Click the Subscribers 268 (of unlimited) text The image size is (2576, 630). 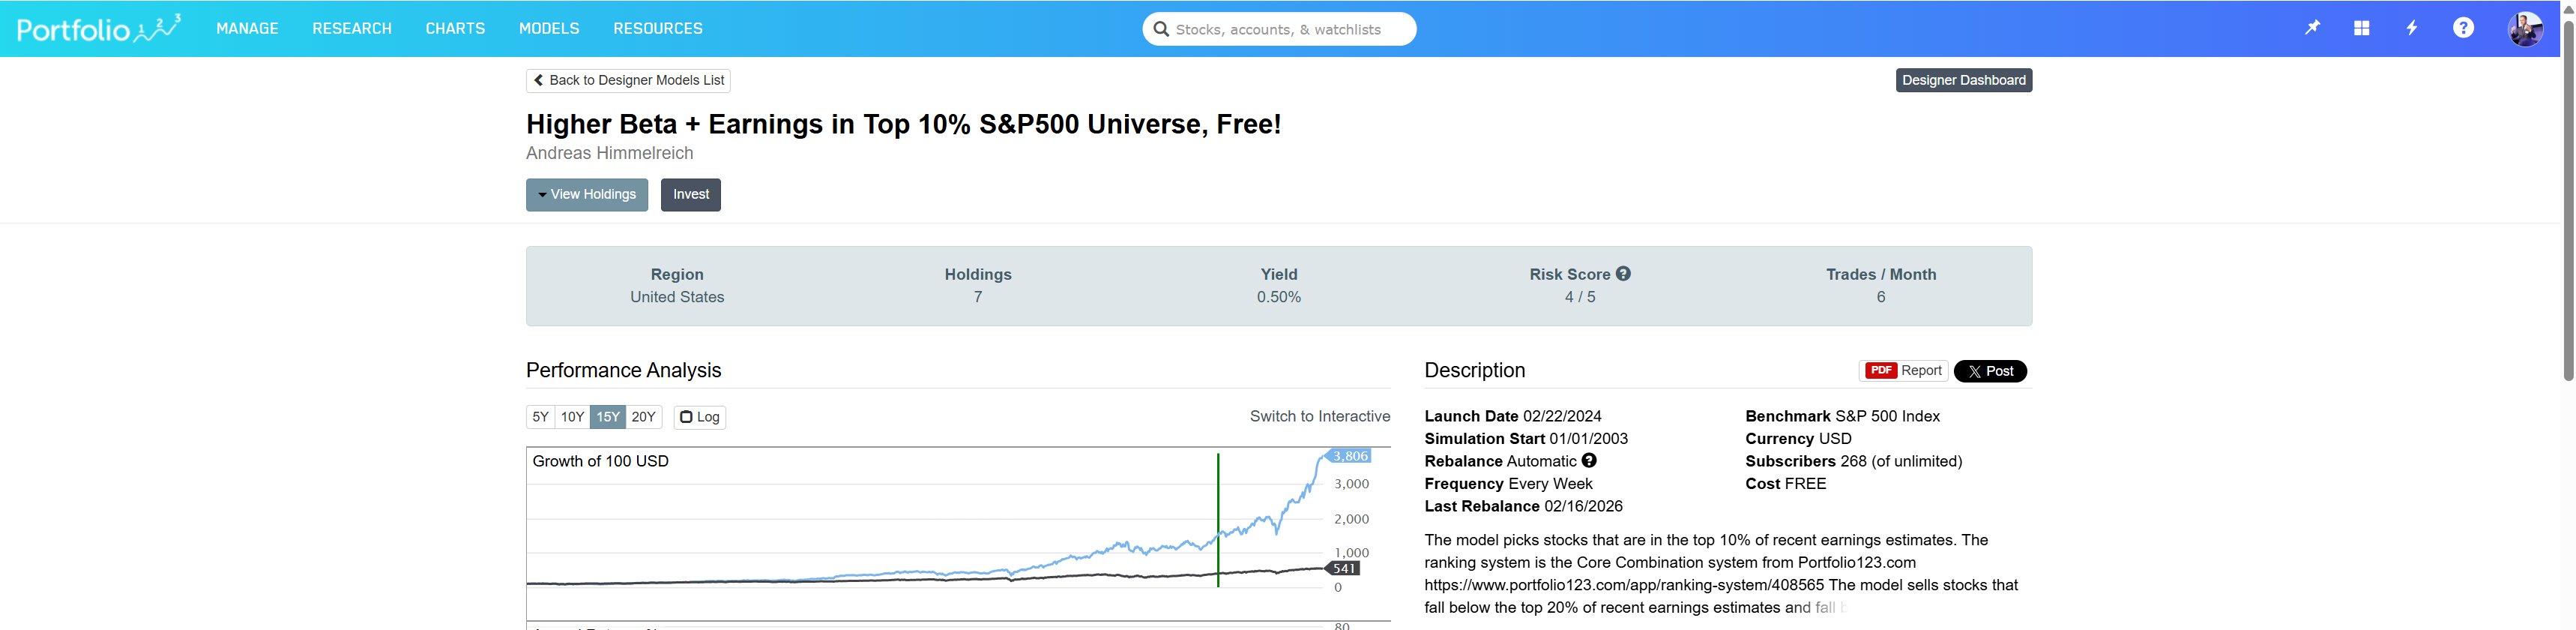tap(1853, 461)
